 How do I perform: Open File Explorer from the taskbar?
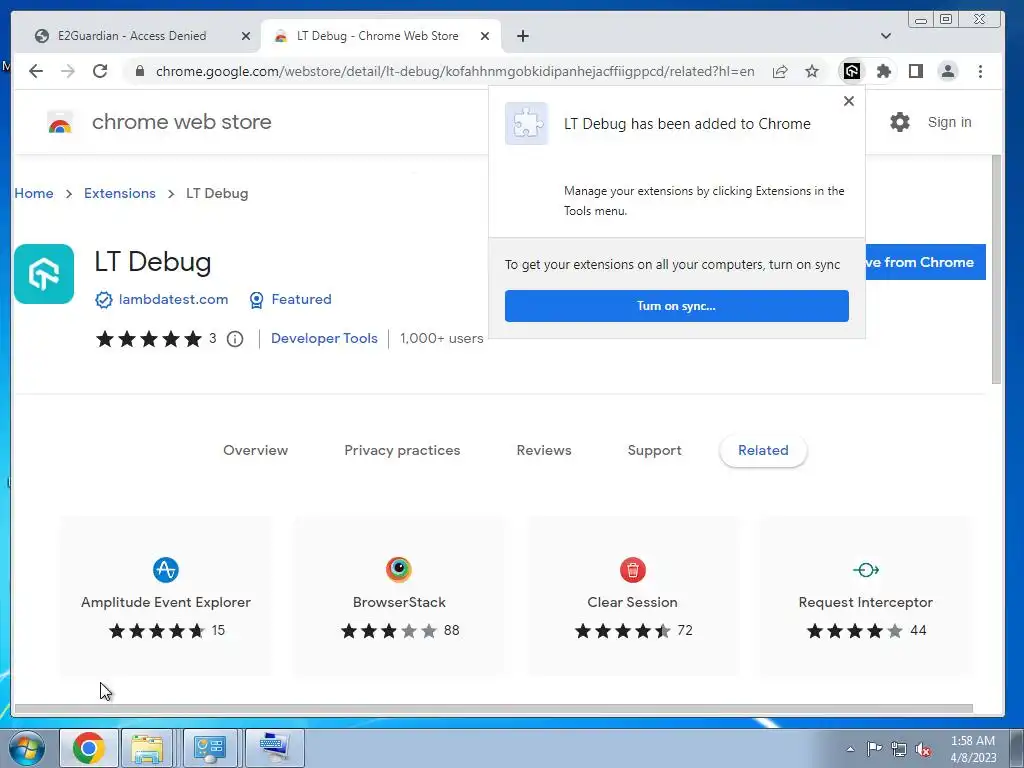click(x=148, y=748)
